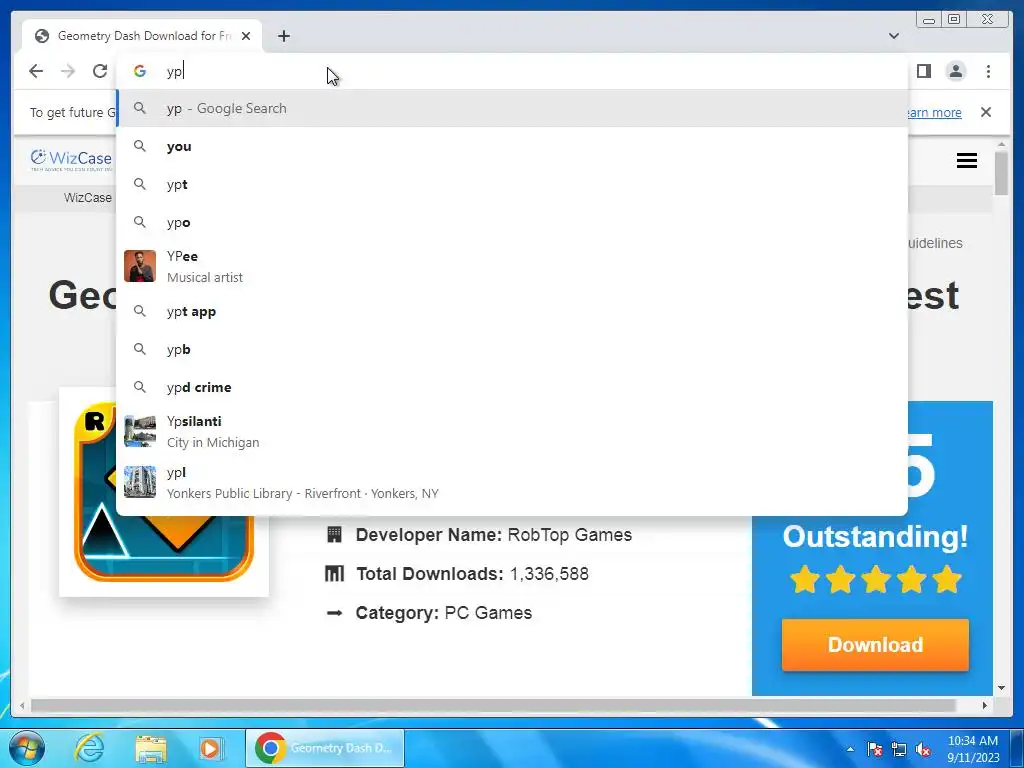The width and height of the screenshot is (1024, 768).
Task: Click the YPee artist thumbnail
Action: [140, 266]
